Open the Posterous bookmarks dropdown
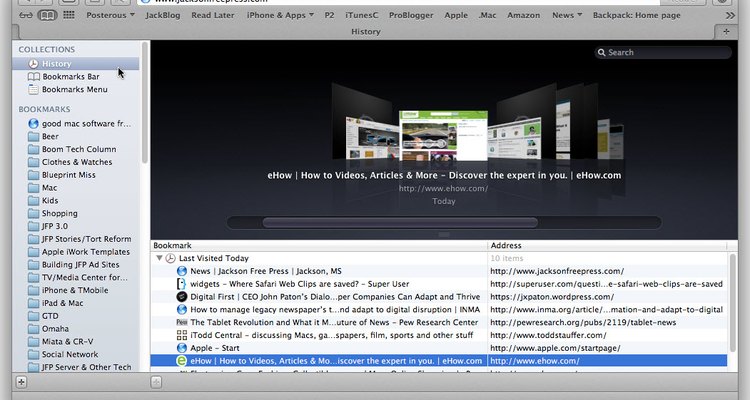The width and height of the screenshot is (750, 400). (110, 15)
